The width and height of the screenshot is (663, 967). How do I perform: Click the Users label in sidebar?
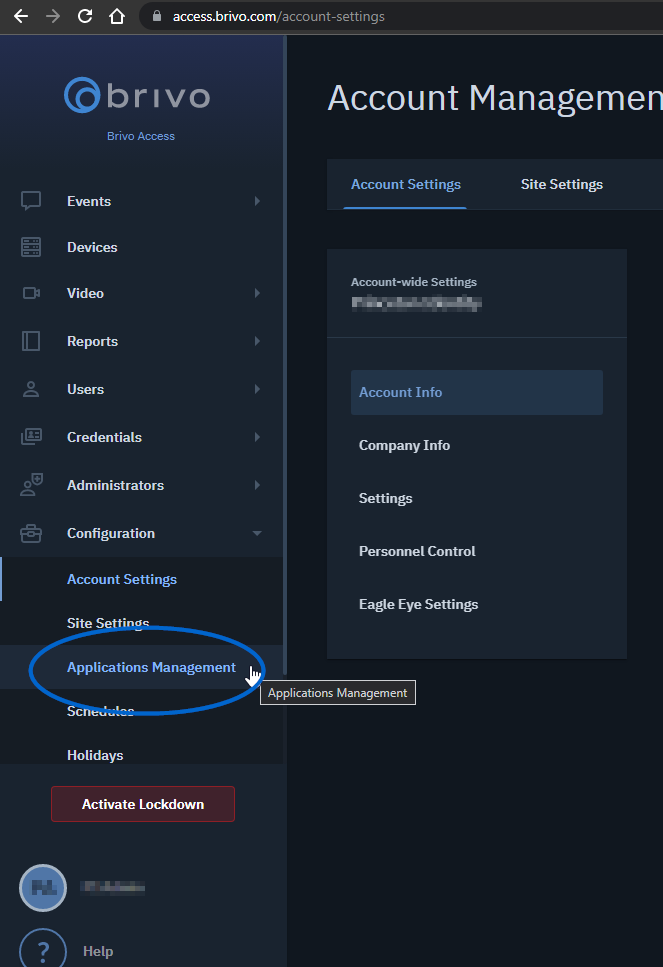click(85, 389)
